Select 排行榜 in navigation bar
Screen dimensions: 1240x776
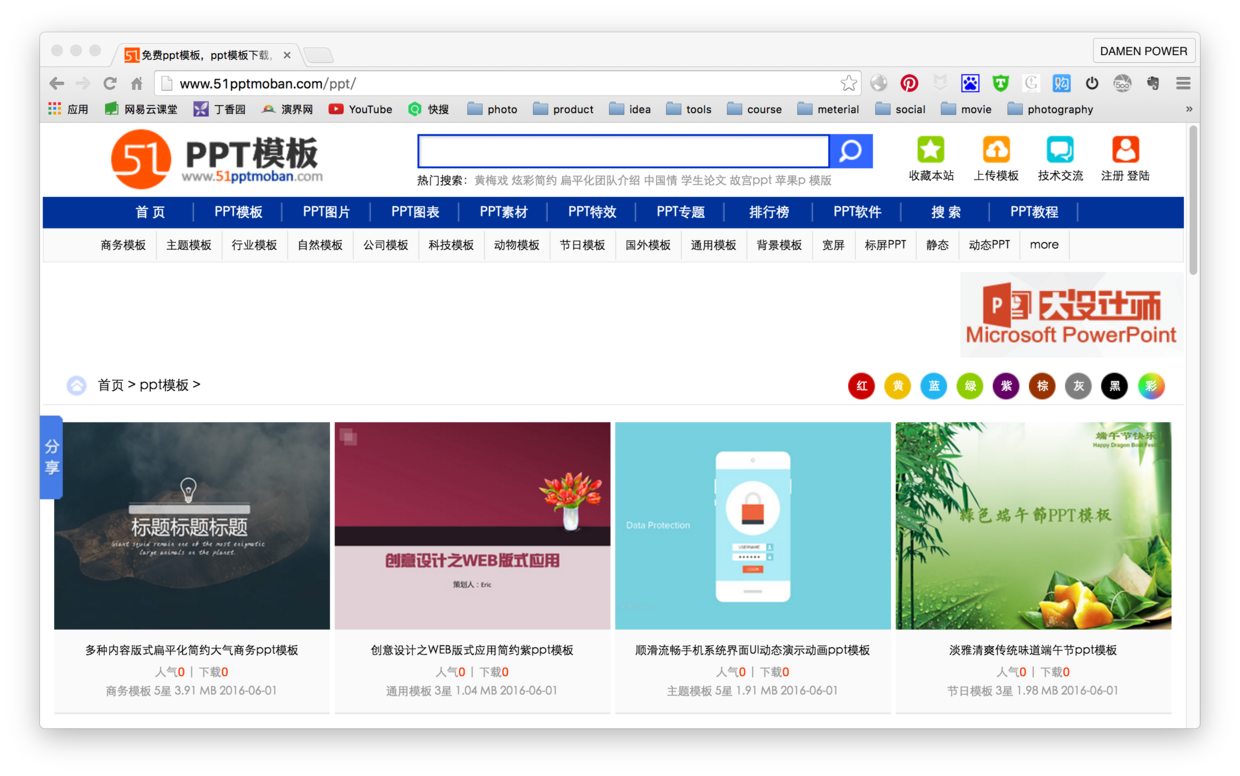769,212
